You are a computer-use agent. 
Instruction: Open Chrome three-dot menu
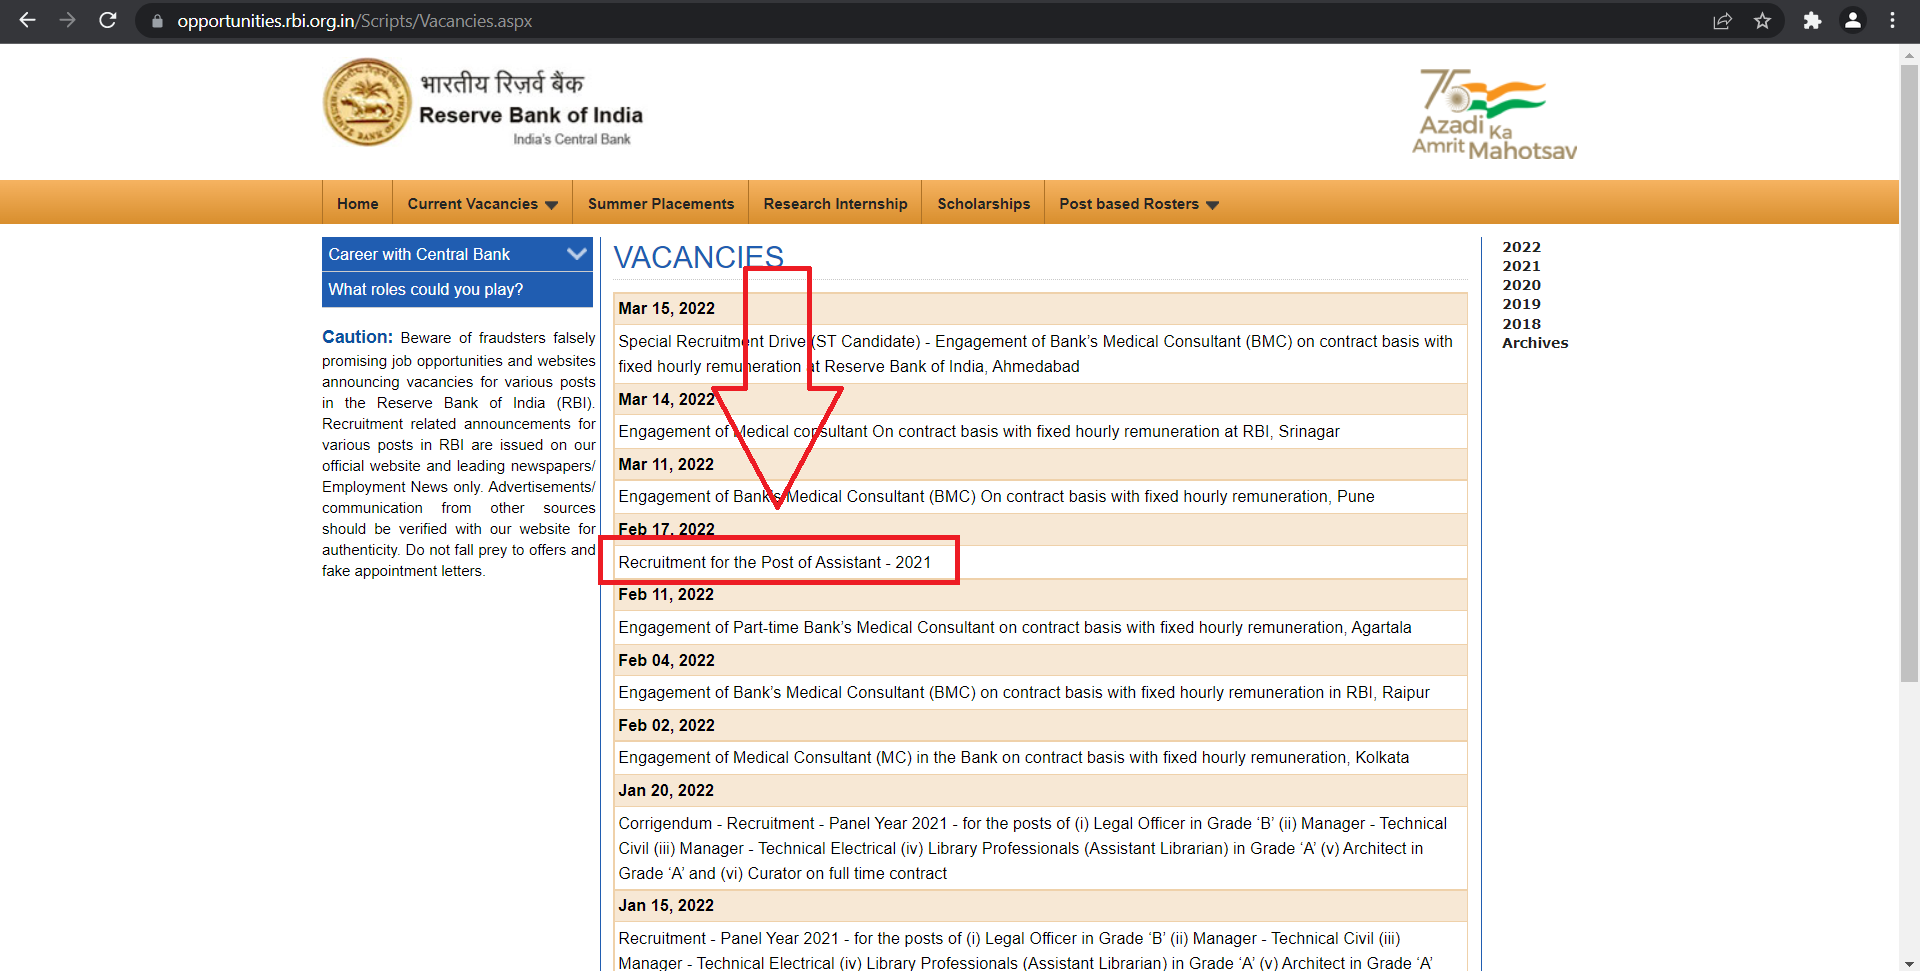pos(1892,20)
